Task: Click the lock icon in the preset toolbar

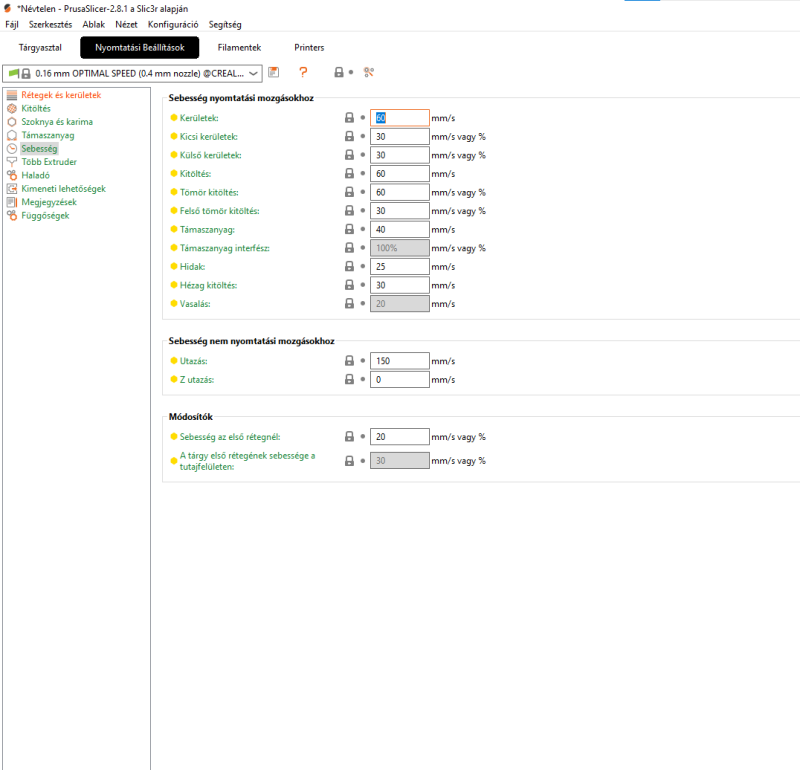Action: pos(339,72)
